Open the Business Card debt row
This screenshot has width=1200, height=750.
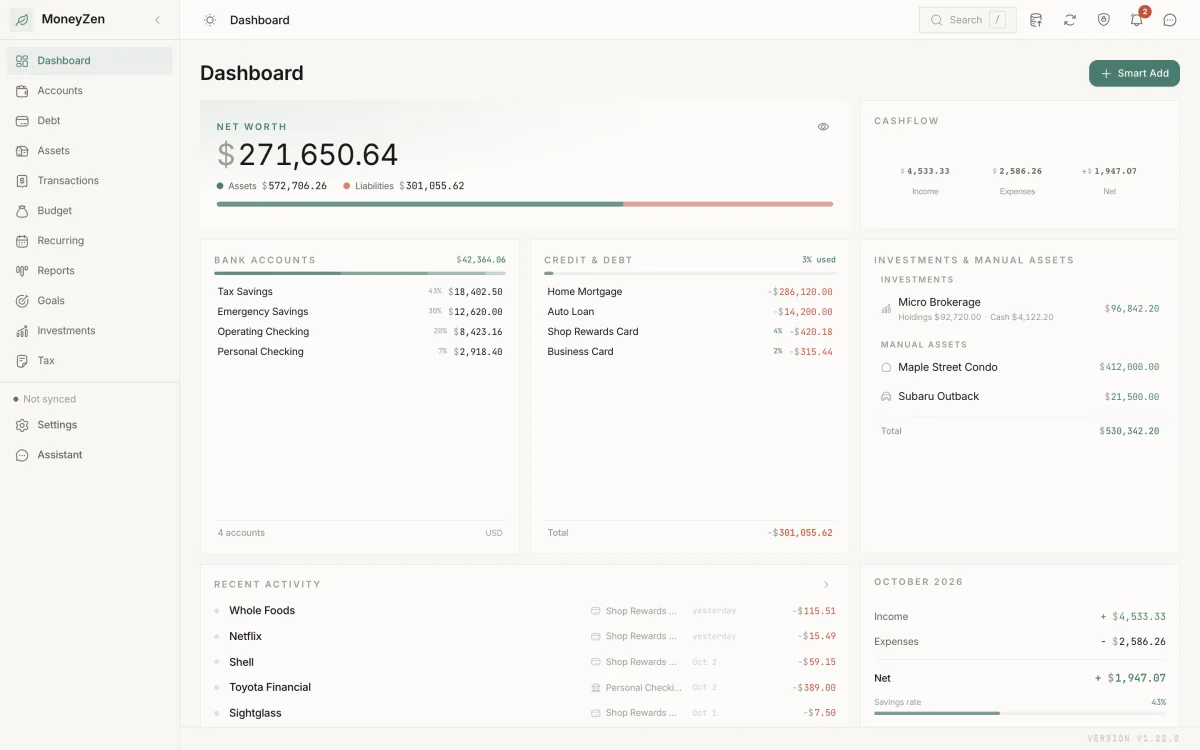[690, 352]
